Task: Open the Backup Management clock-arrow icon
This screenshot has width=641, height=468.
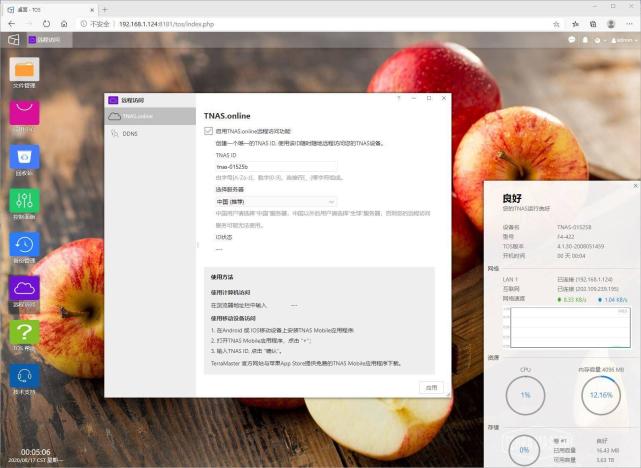Action: click(25, 244)
